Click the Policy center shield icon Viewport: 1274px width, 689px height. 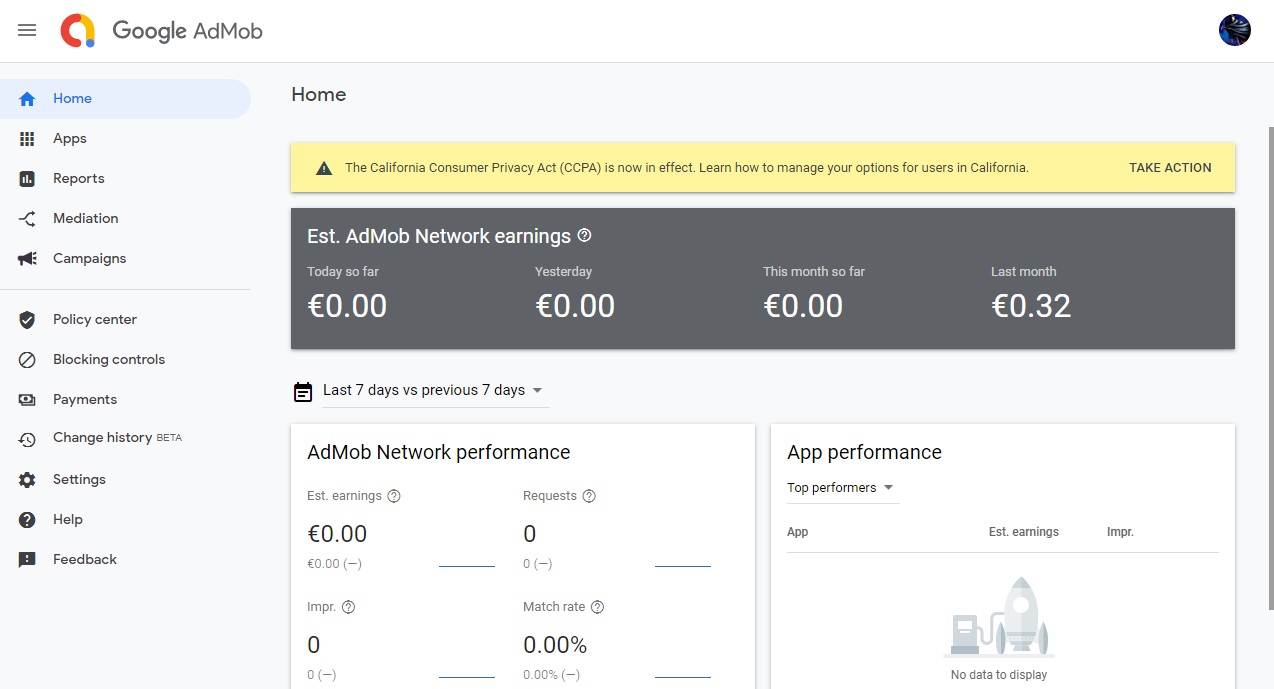pyautogui.click(x=27, y=320)
